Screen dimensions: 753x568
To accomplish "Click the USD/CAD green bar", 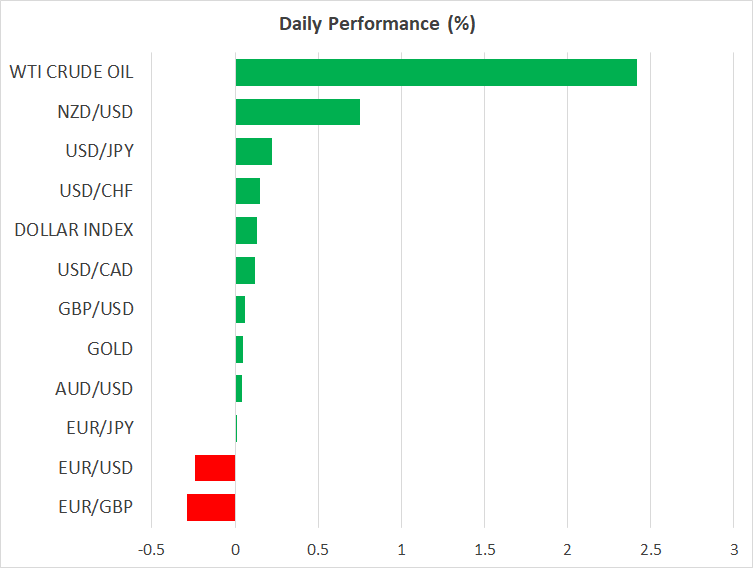I will [x=245, y=270].
